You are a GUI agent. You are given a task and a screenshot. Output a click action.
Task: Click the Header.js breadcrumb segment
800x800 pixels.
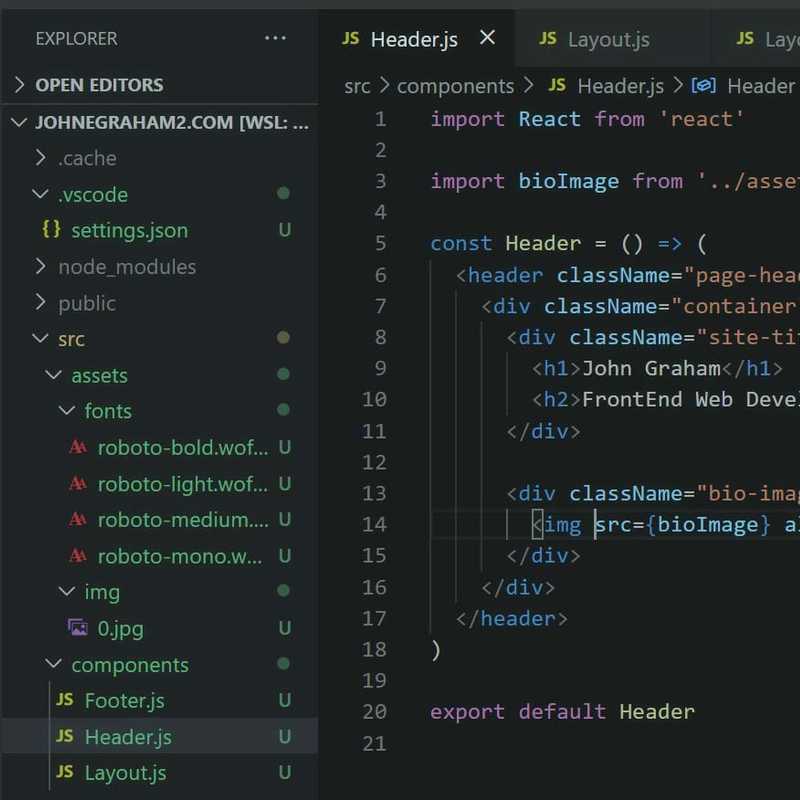click(620, 86)
